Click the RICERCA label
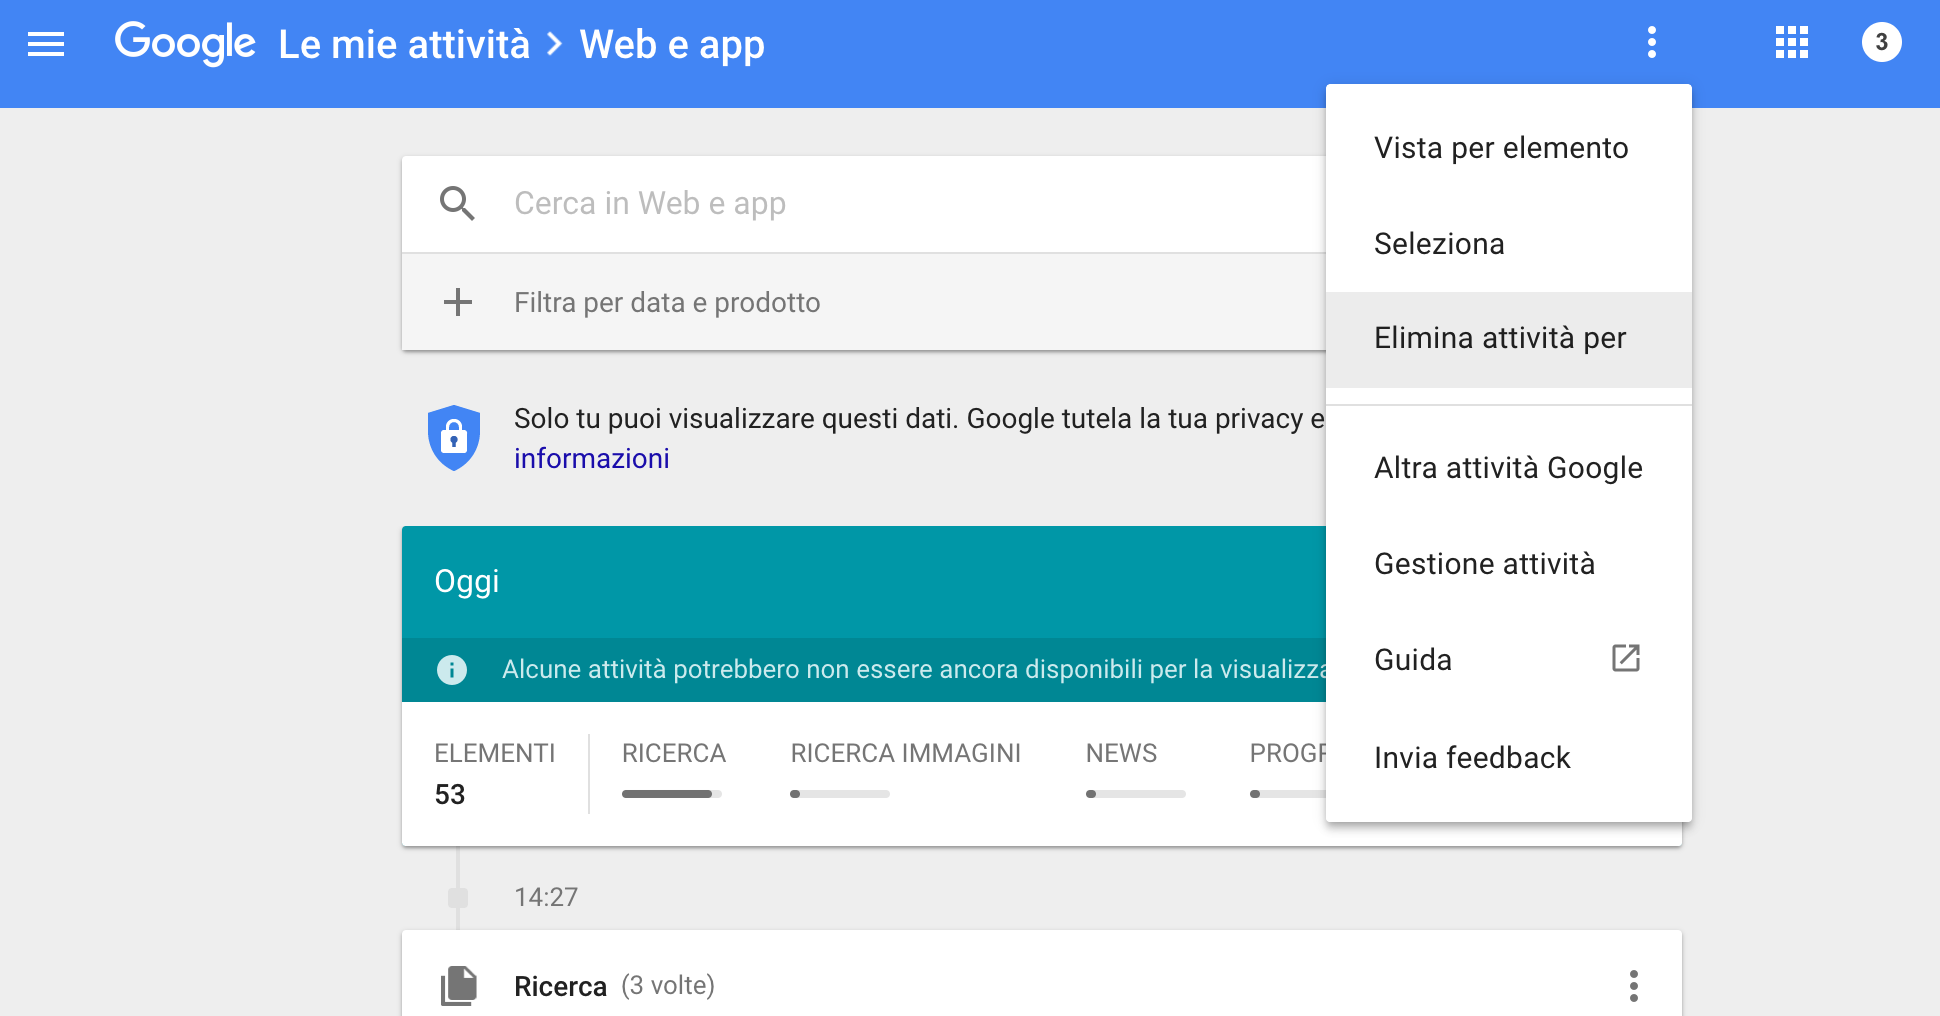 tap(674, 753)
